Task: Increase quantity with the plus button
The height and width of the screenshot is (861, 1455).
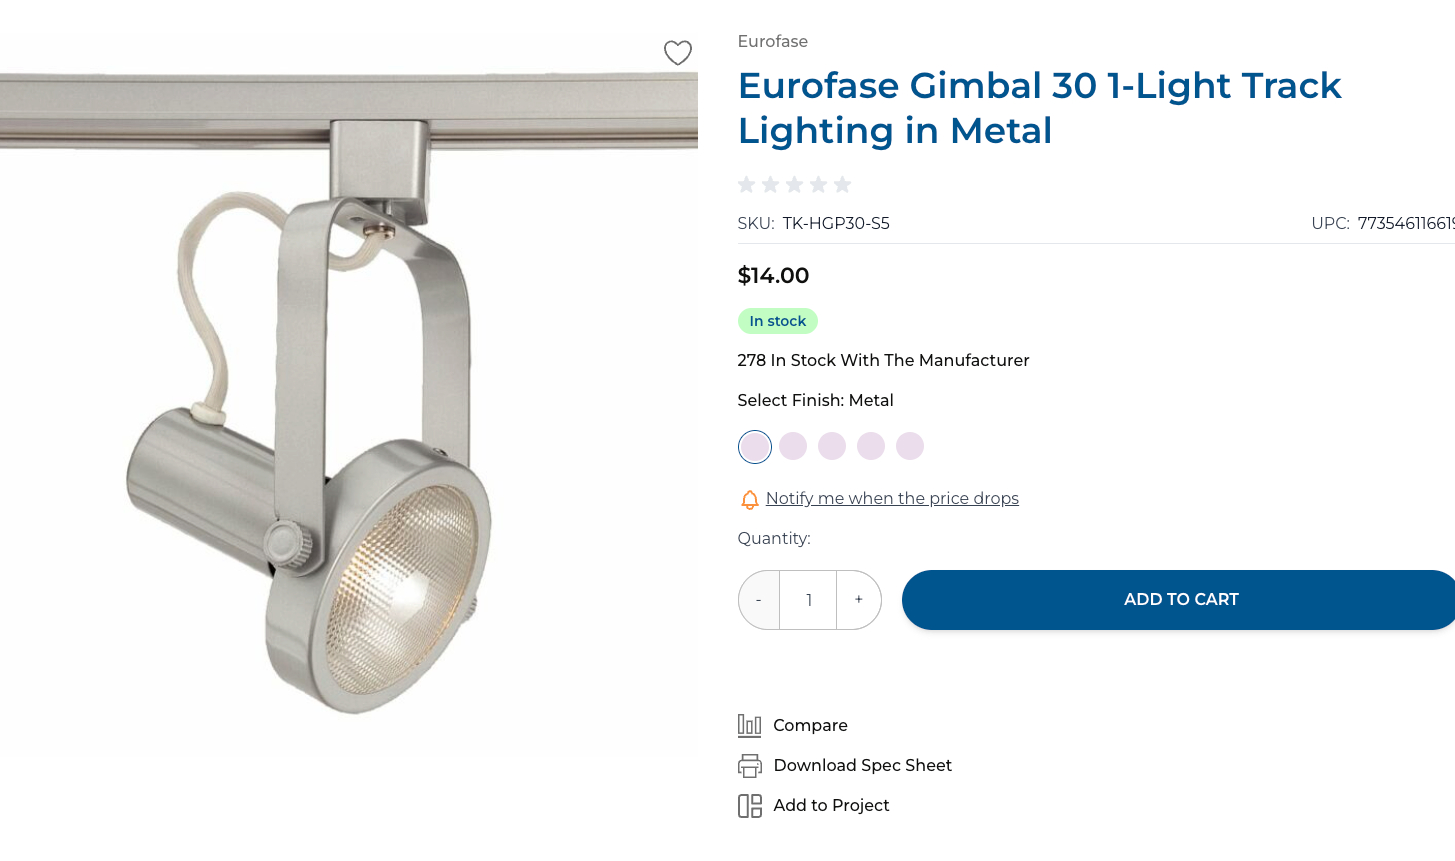Action: click(x=858, y=600)
